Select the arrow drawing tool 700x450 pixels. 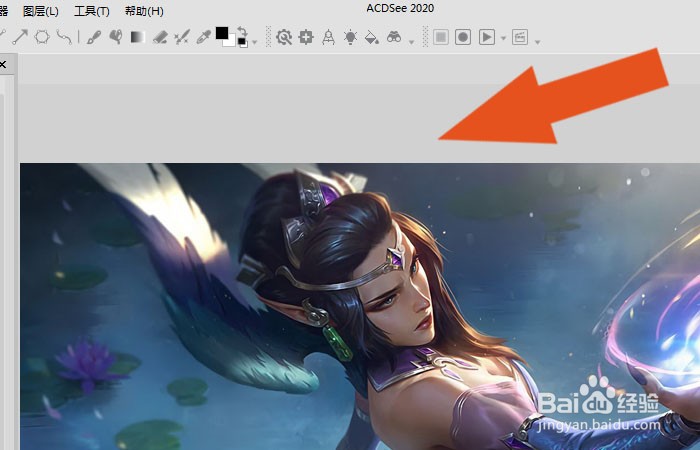[20, 37]
